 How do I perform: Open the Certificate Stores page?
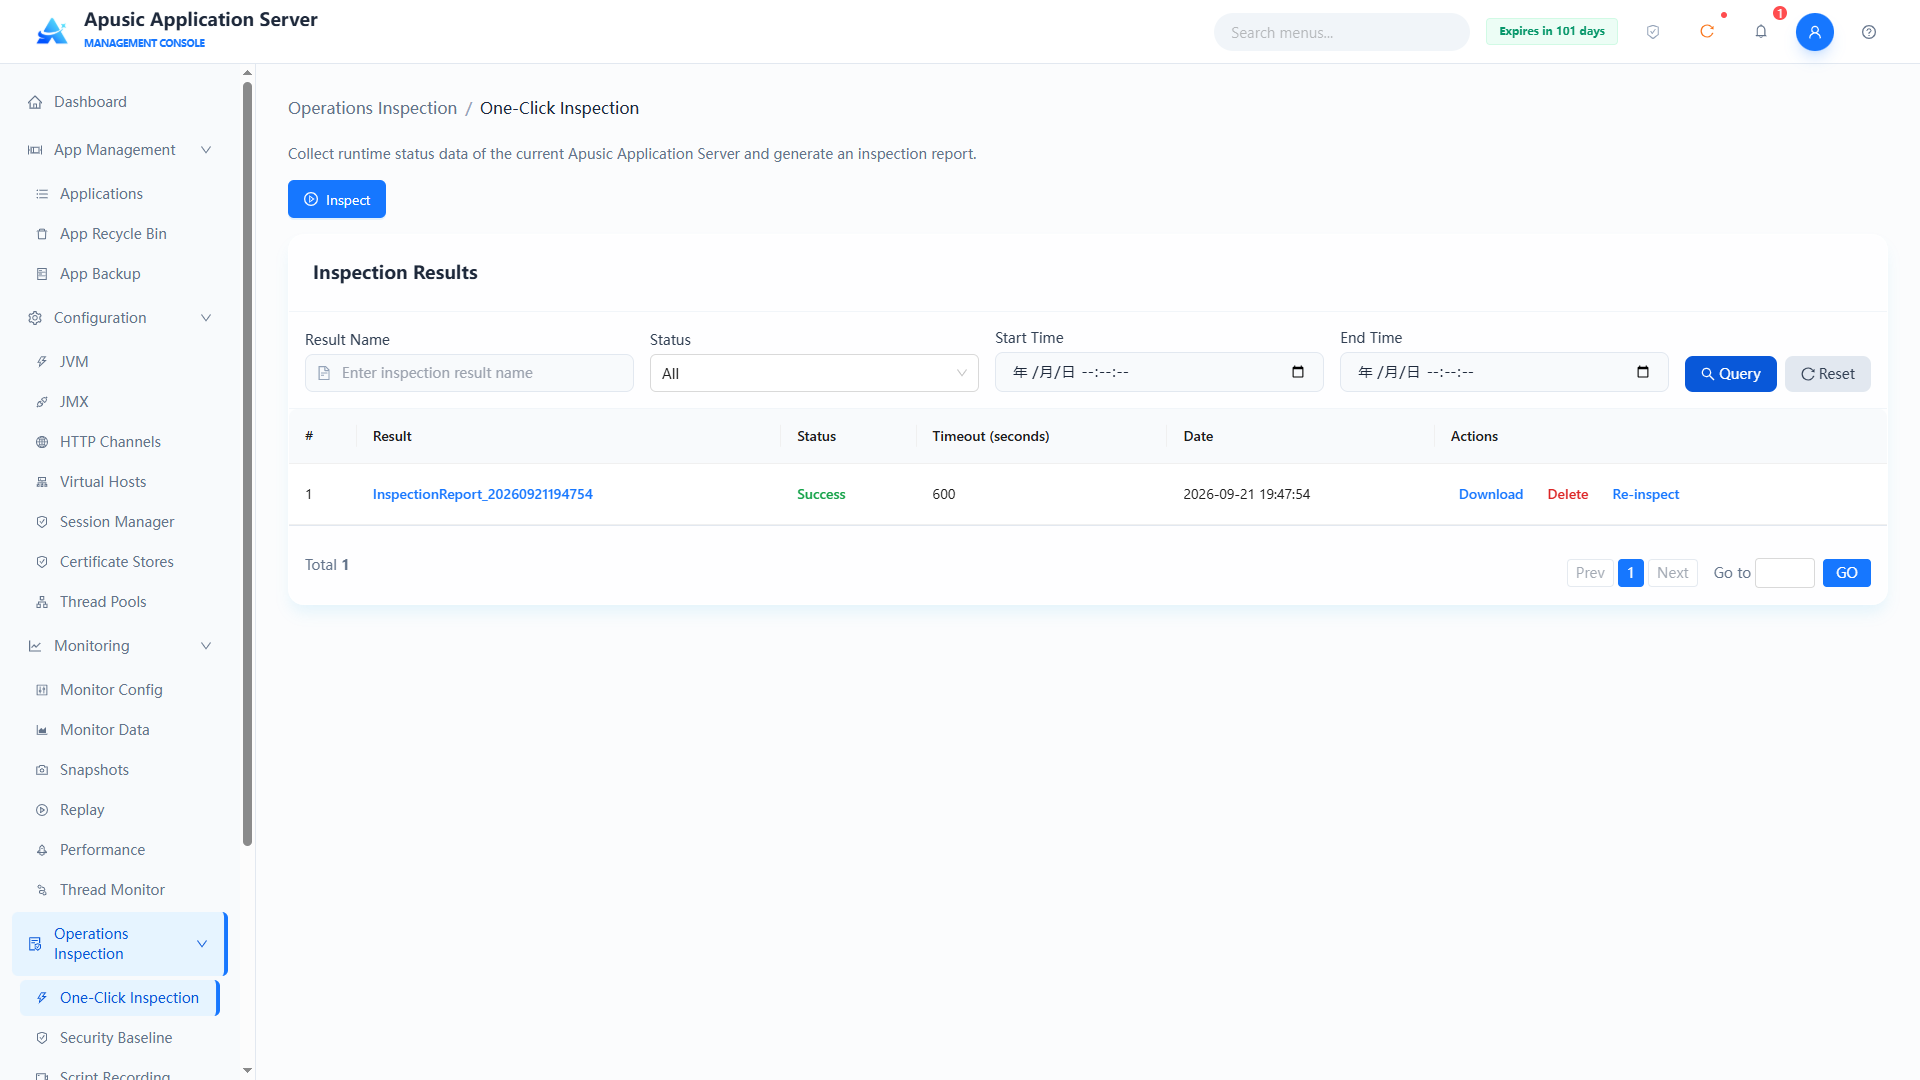(120, 562)
